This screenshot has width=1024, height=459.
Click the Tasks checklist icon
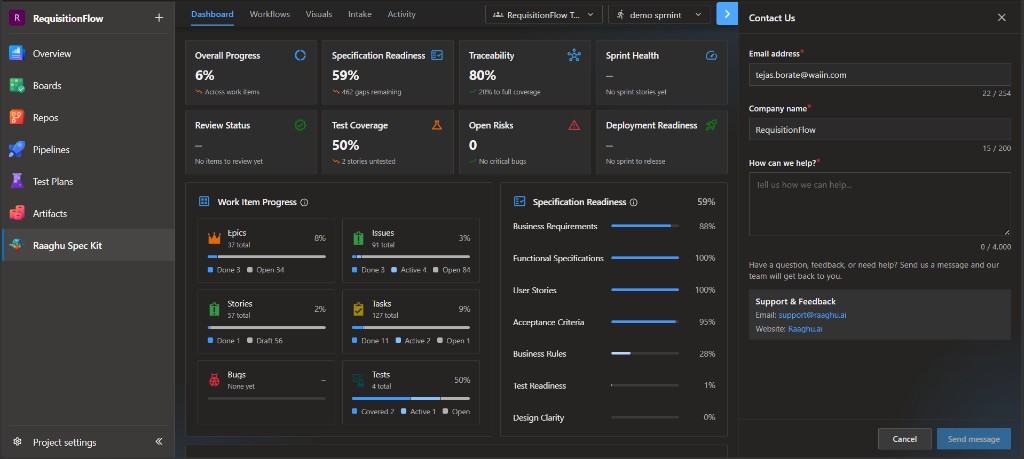(x=359, y=309)
